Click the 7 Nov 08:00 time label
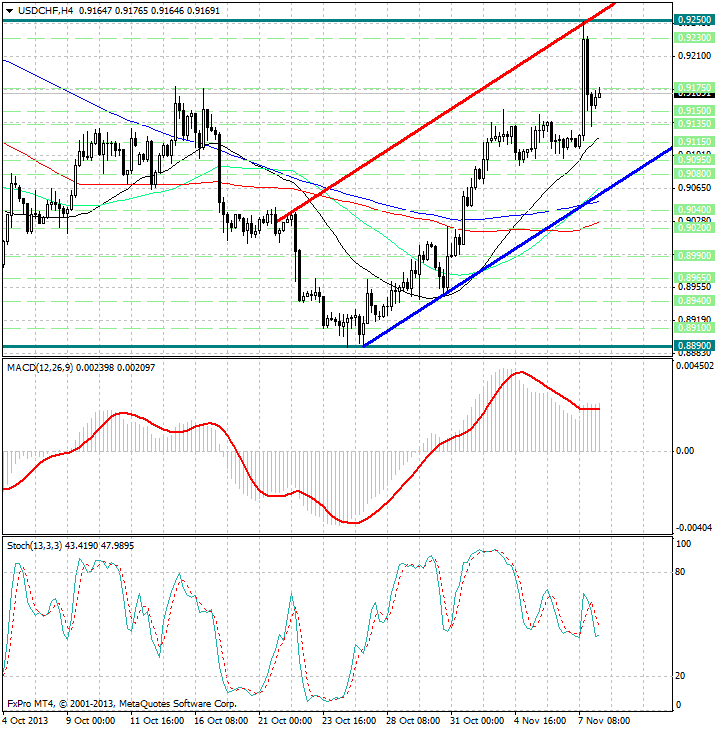Image resolution: width=715 pixels, height=729 pixels. click(604, 721)
